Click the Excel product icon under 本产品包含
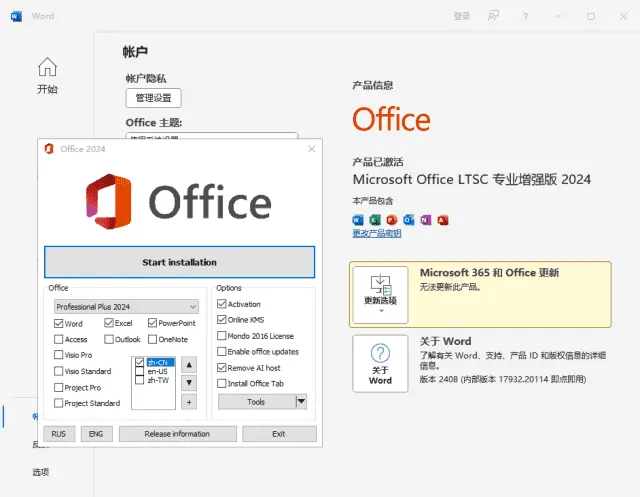 (x=375, y=220)
